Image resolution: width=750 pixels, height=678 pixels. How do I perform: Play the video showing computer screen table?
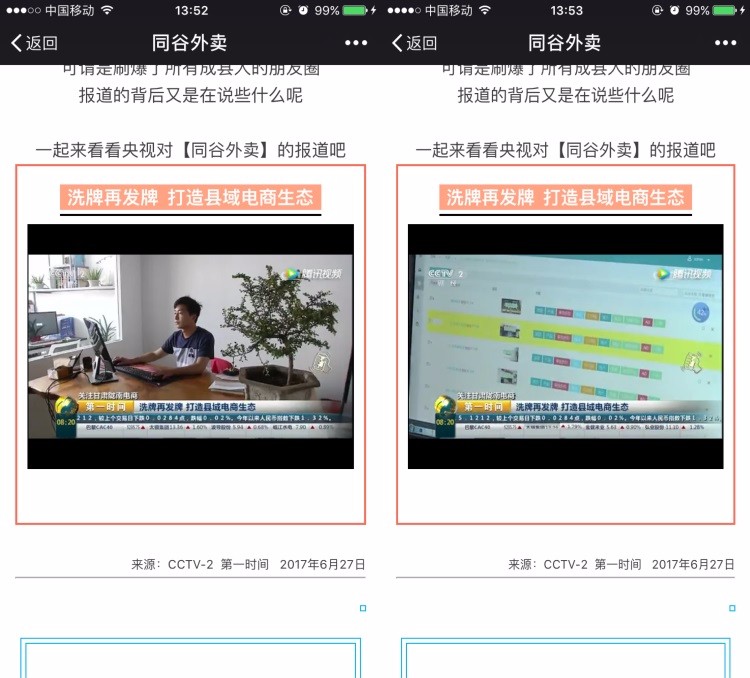(x=565, y=346)
